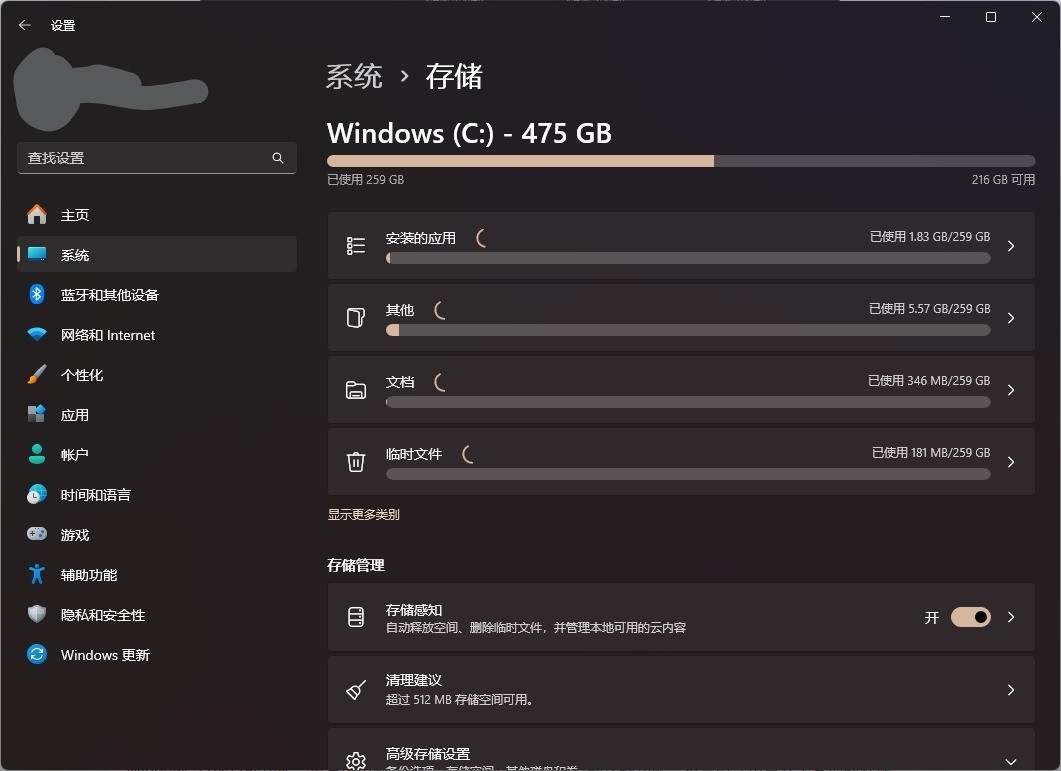Open installed apps chevron arrow
1061x771 pixels.
(x=1010, y=246)
